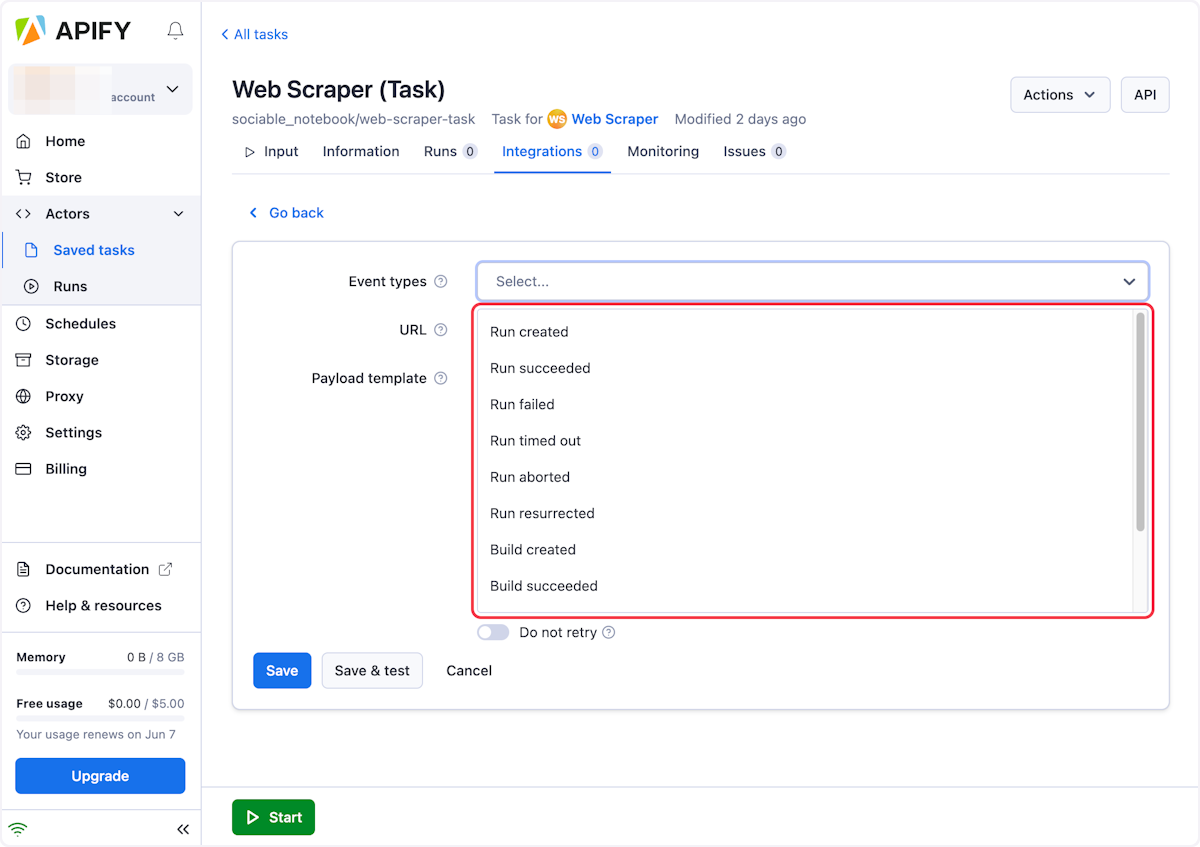Click the Event types select field
This screenshot has height=847, width=1200.
812,281
